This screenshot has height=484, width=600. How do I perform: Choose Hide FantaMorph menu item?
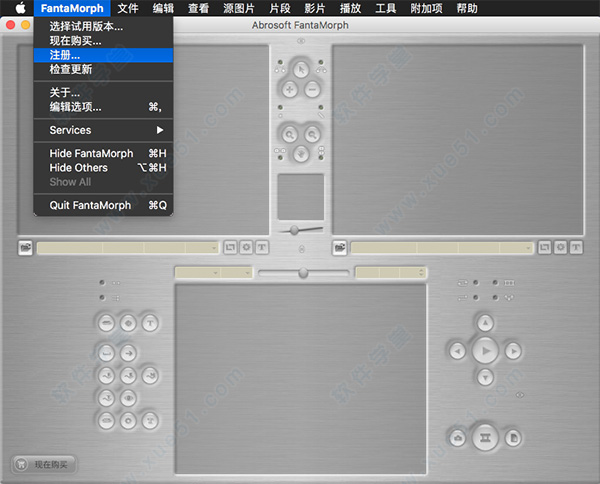click(103, 153)
